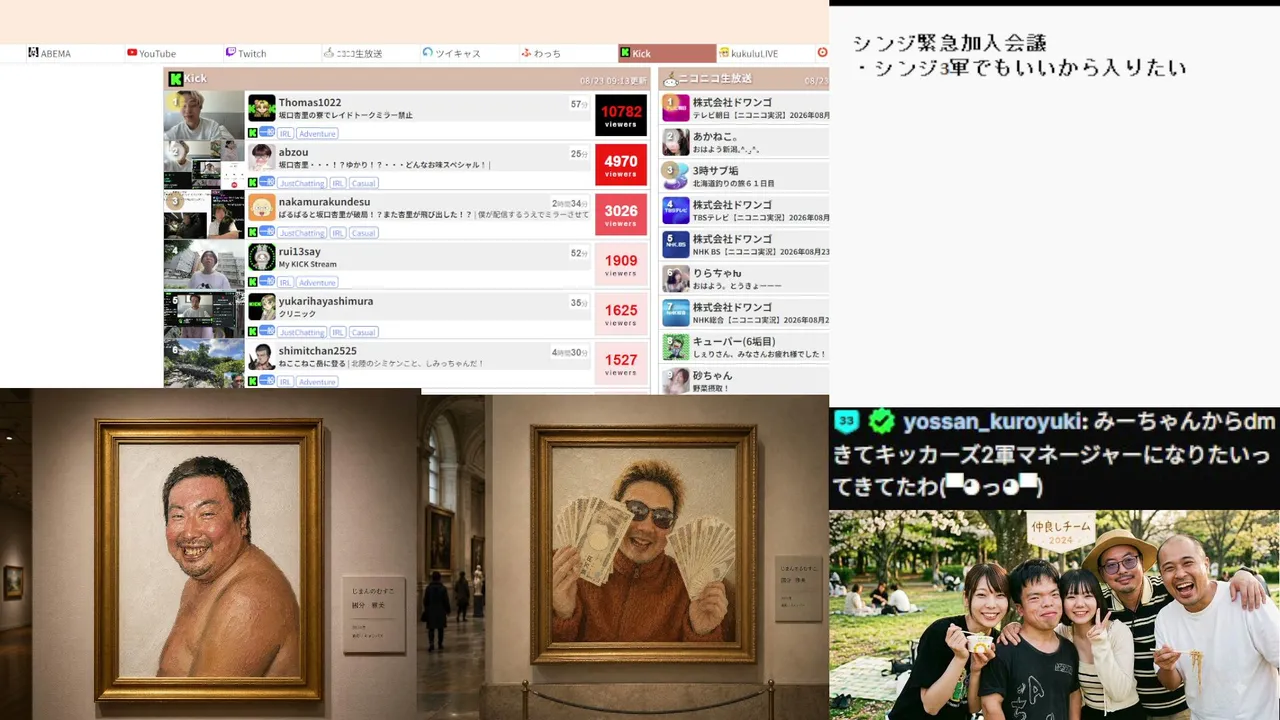Screen dimensions: 1280x720
Task: Click the IRL tag on Thomas1022's row
Action: point(285,134)
